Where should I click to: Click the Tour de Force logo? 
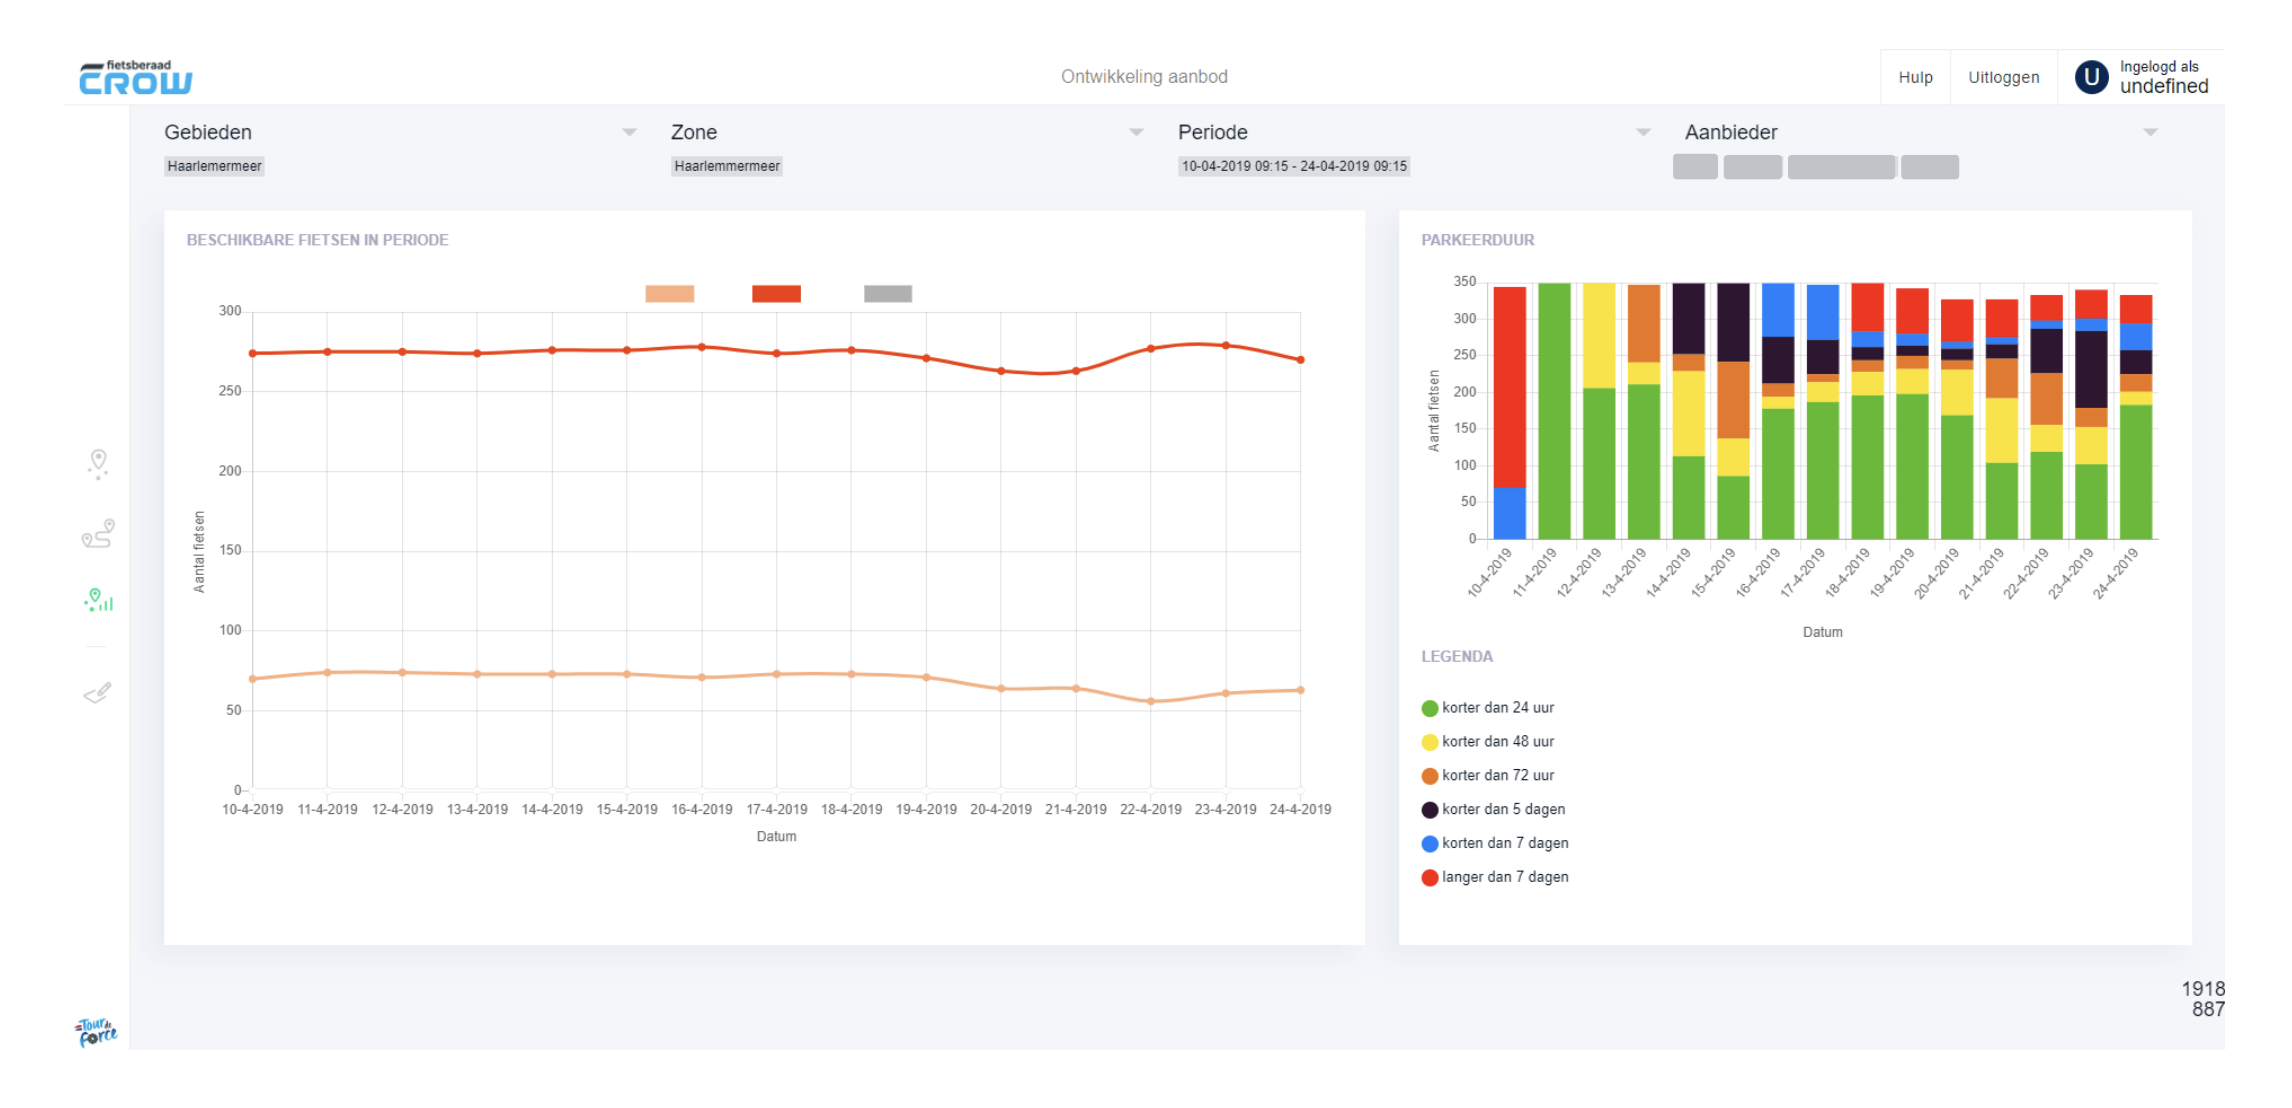(x=96, y=1031)
